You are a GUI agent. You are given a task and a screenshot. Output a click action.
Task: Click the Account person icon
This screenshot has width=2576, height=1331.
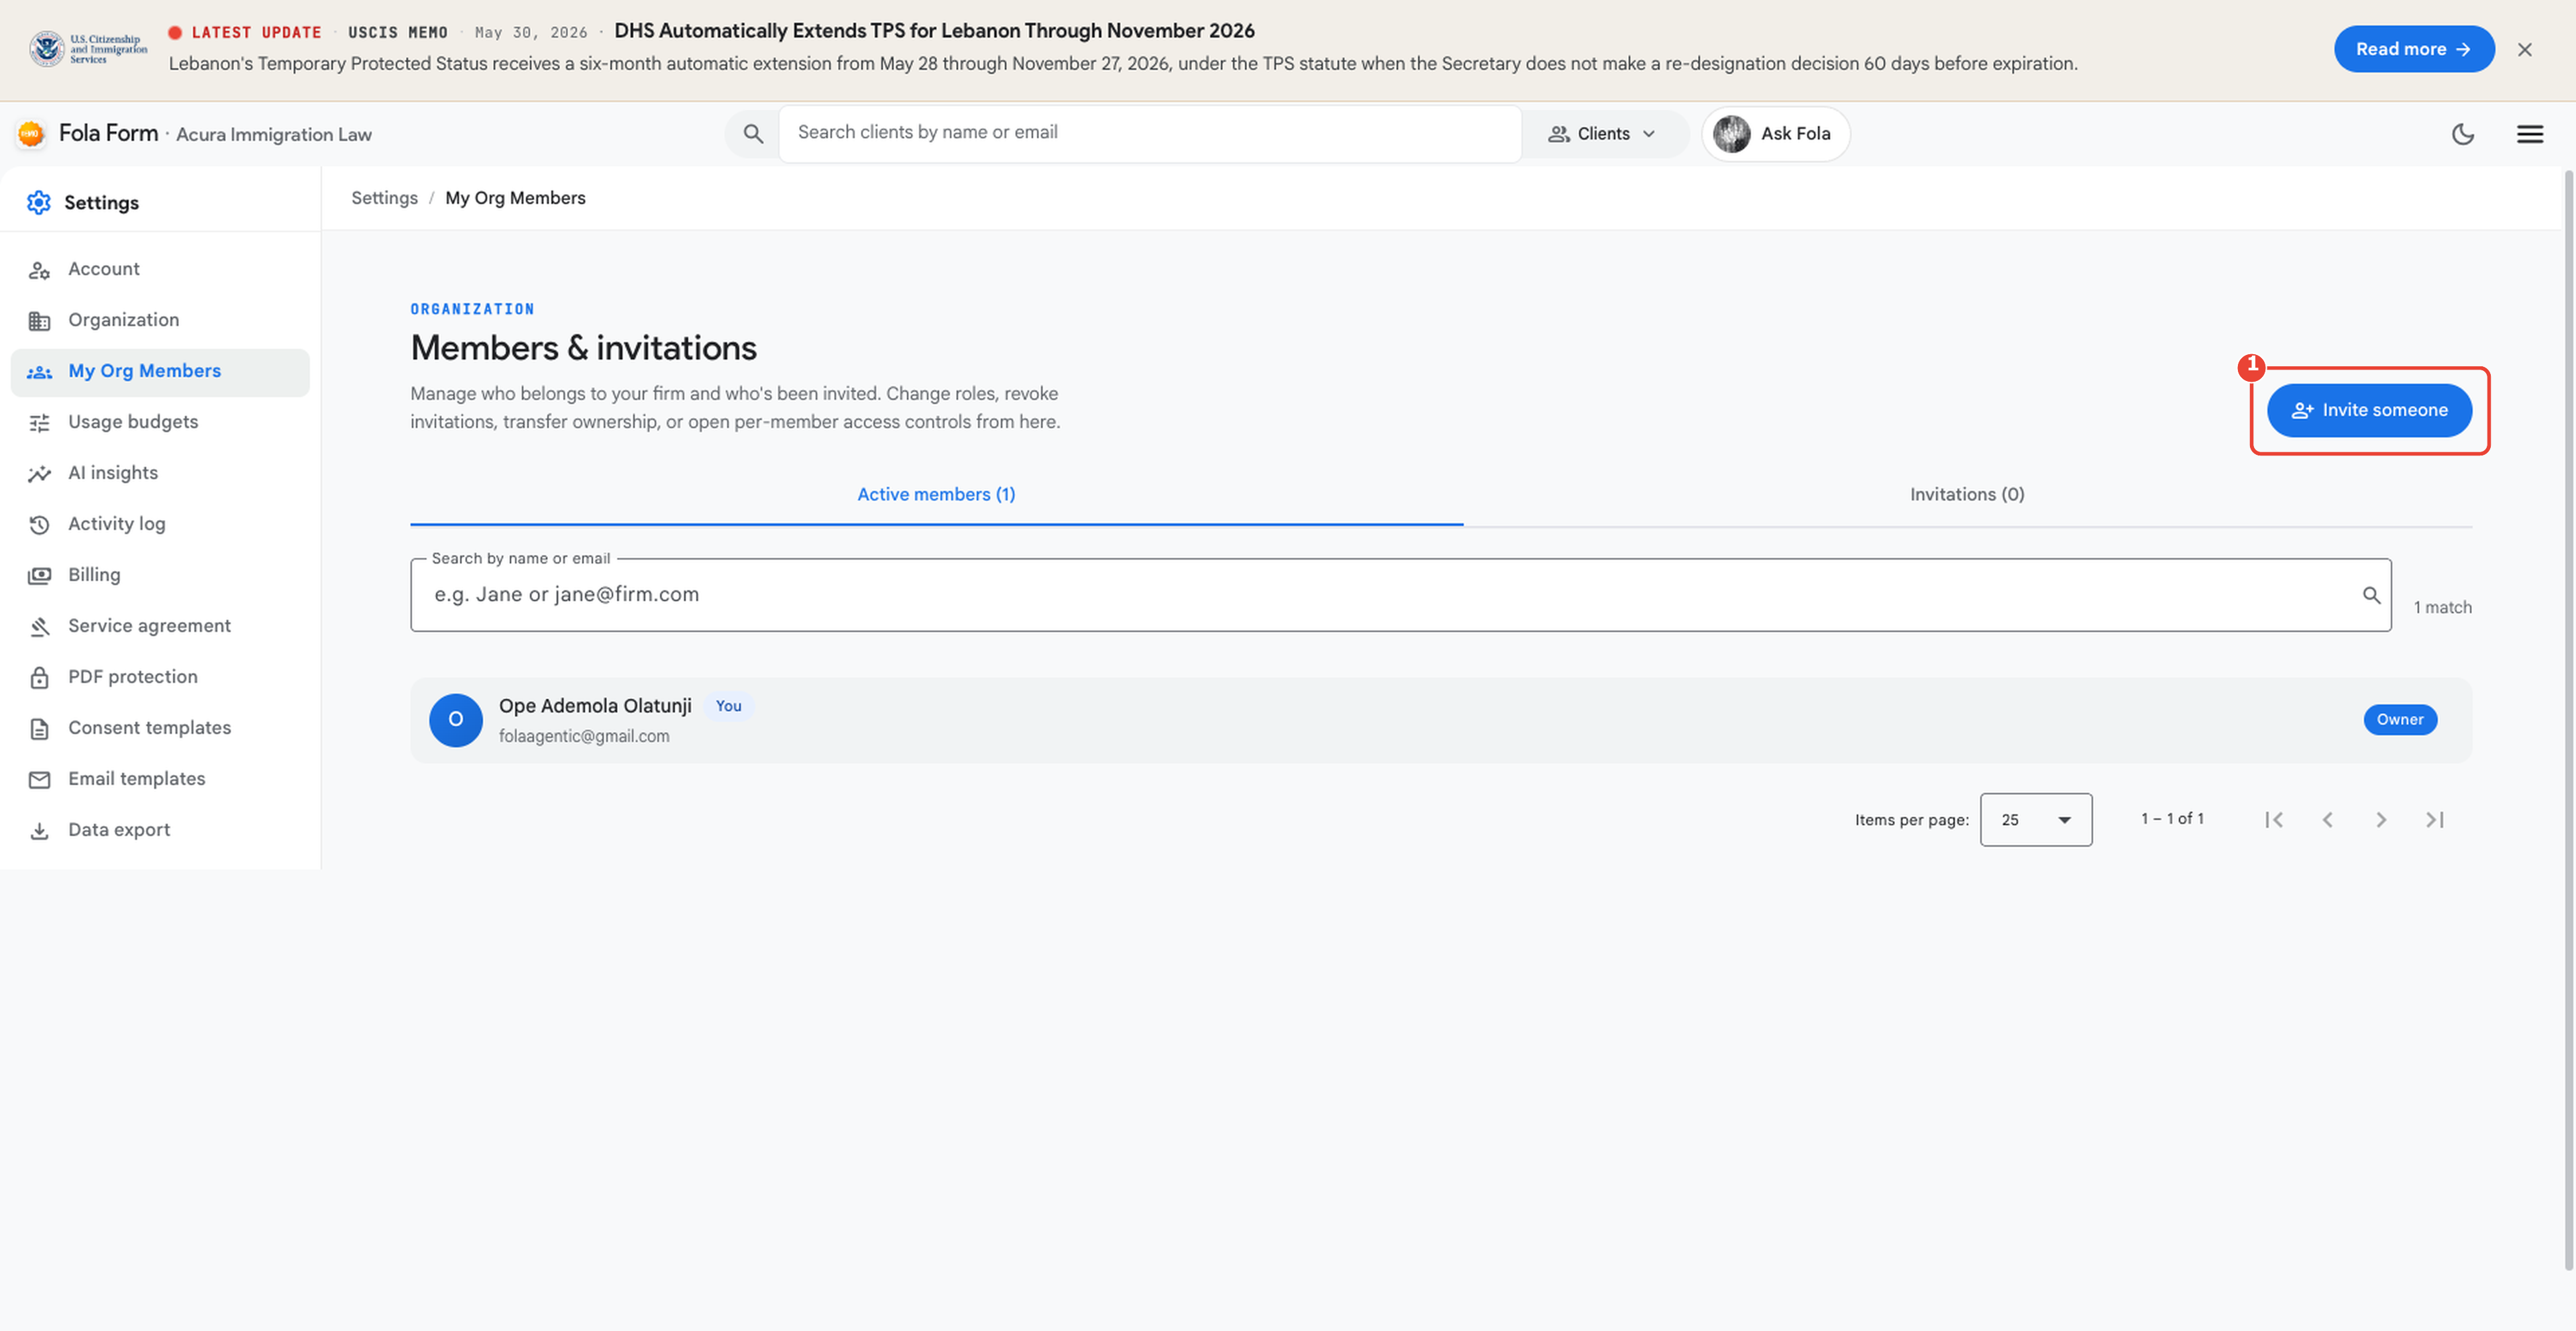point(39,270)
